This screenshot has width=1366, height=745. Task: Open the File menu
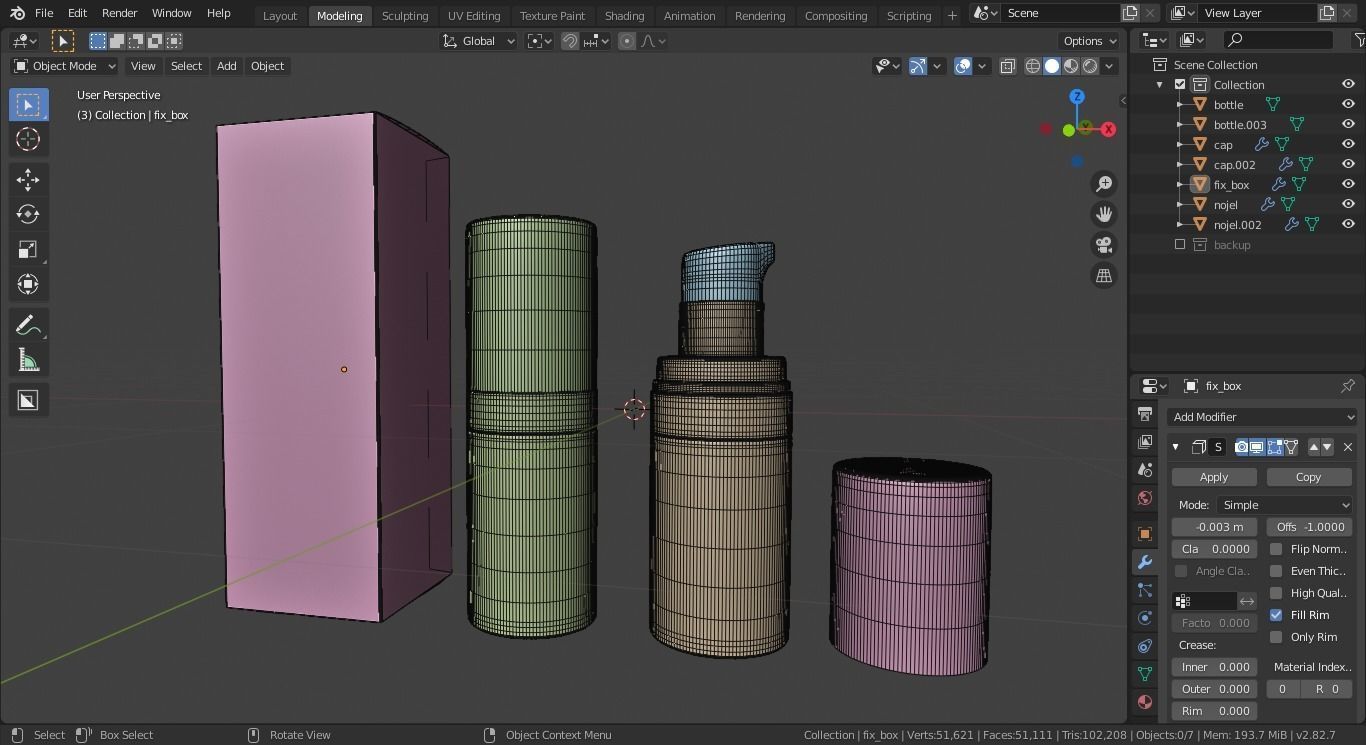pos(44,13)
